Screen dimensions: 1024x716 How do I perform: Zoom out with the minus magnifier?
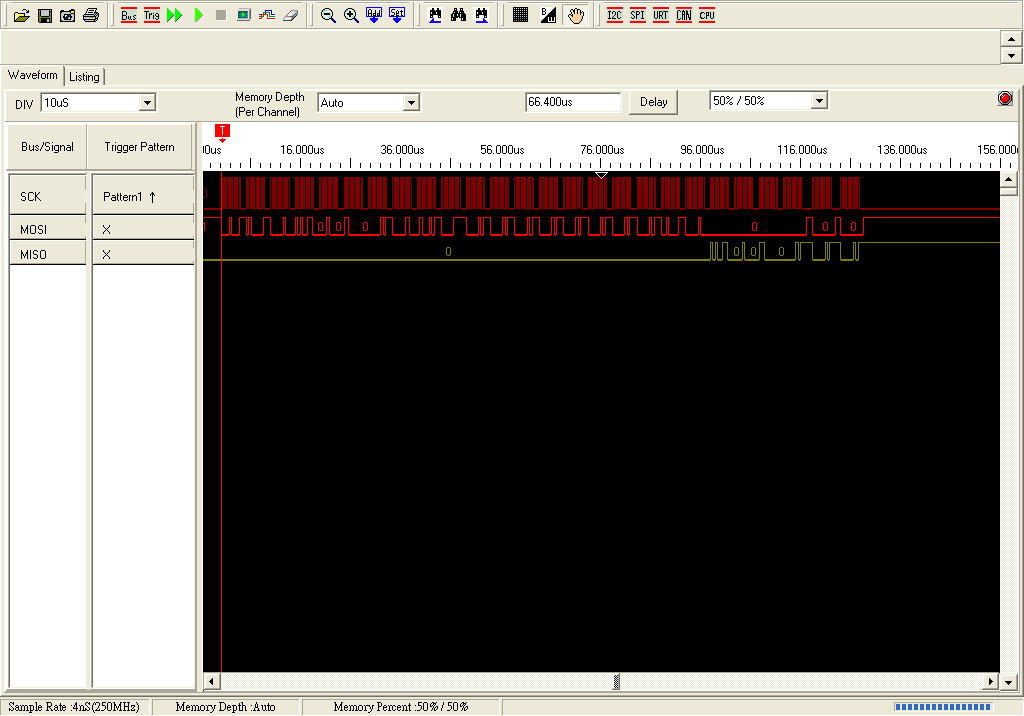click(328, 16)
